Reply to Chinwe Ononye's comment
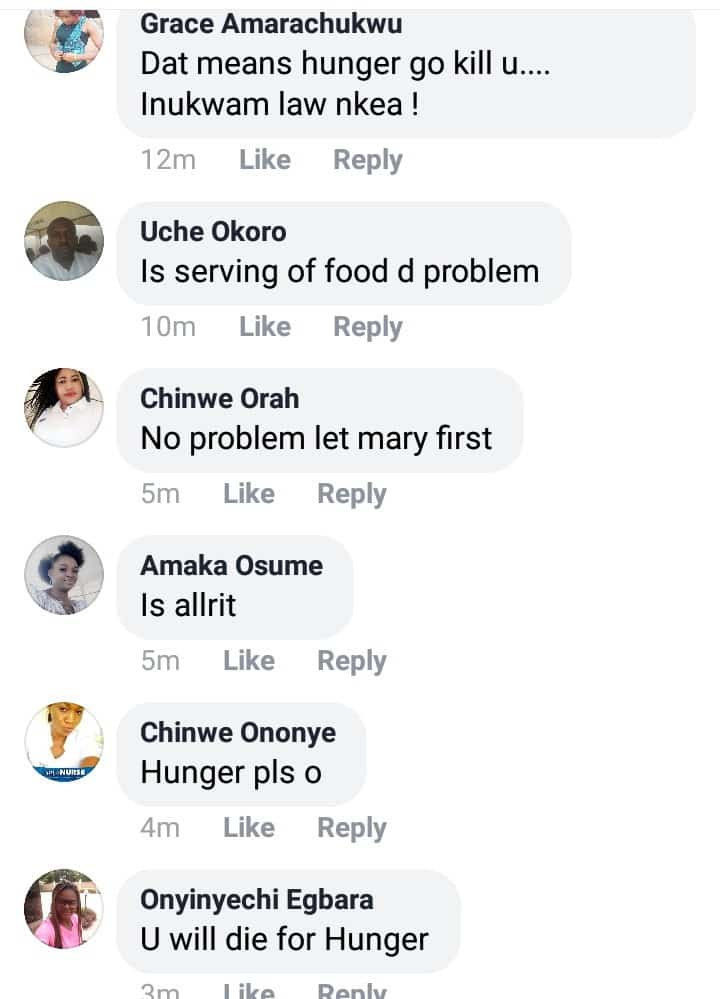This screenshot has height=999, width=720. click(351, 828)
